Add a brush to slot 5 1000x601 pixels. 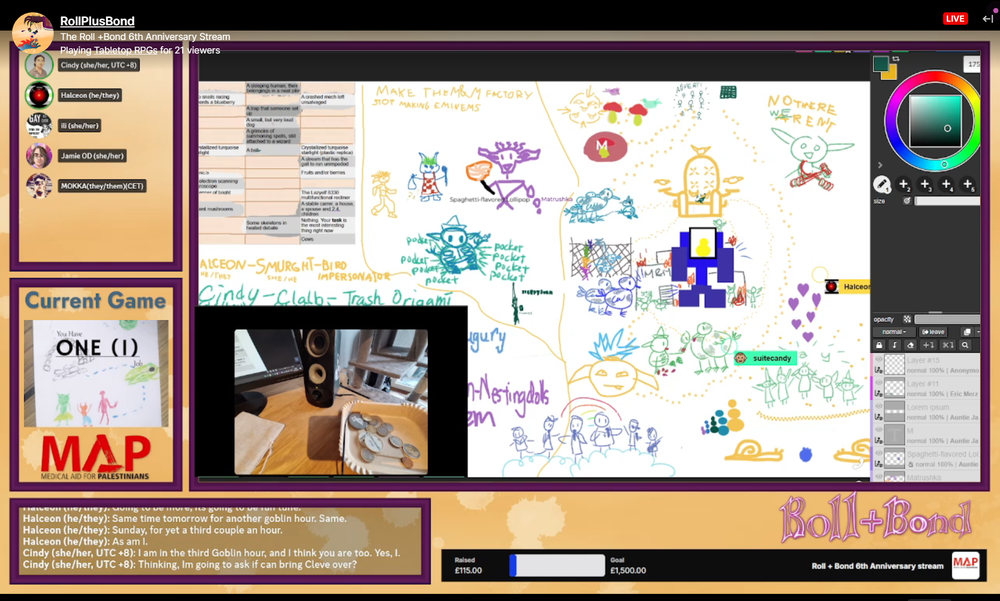968,184
